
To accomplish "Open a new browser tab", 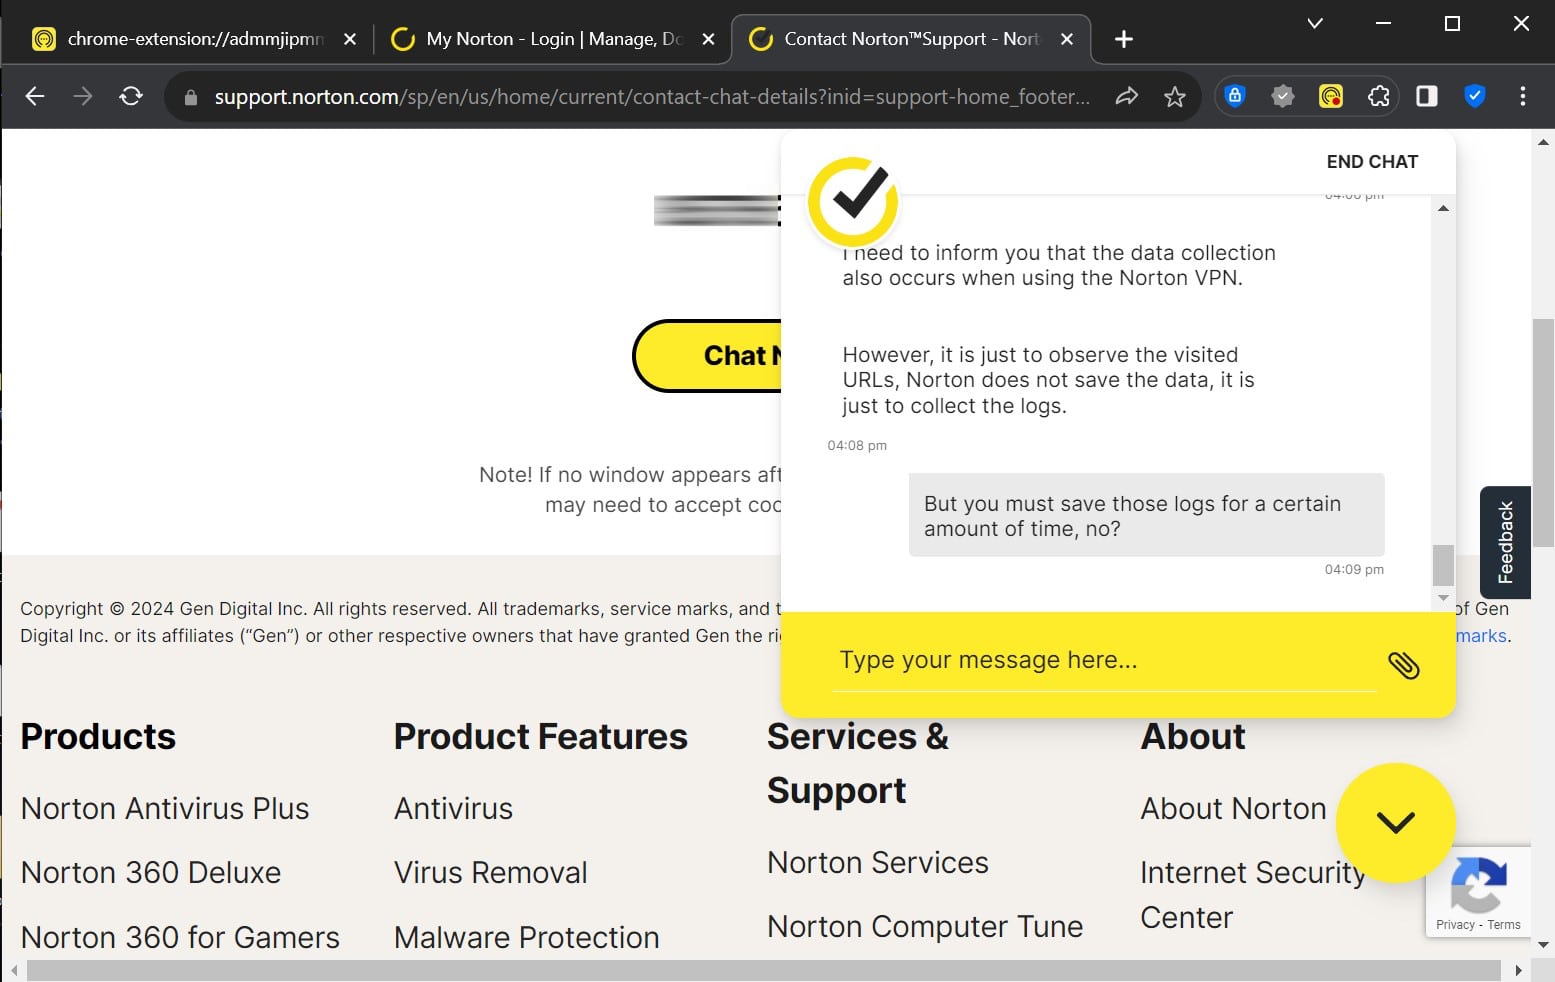I will pyautogui.click(x=1124, y=39).
